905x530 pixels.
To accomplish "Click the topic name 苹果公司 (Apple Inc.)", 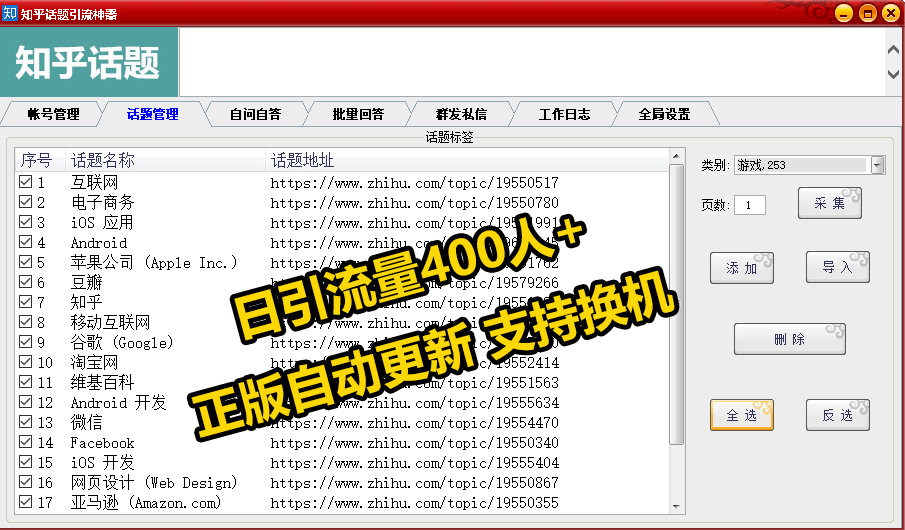I will coord(154,263).
